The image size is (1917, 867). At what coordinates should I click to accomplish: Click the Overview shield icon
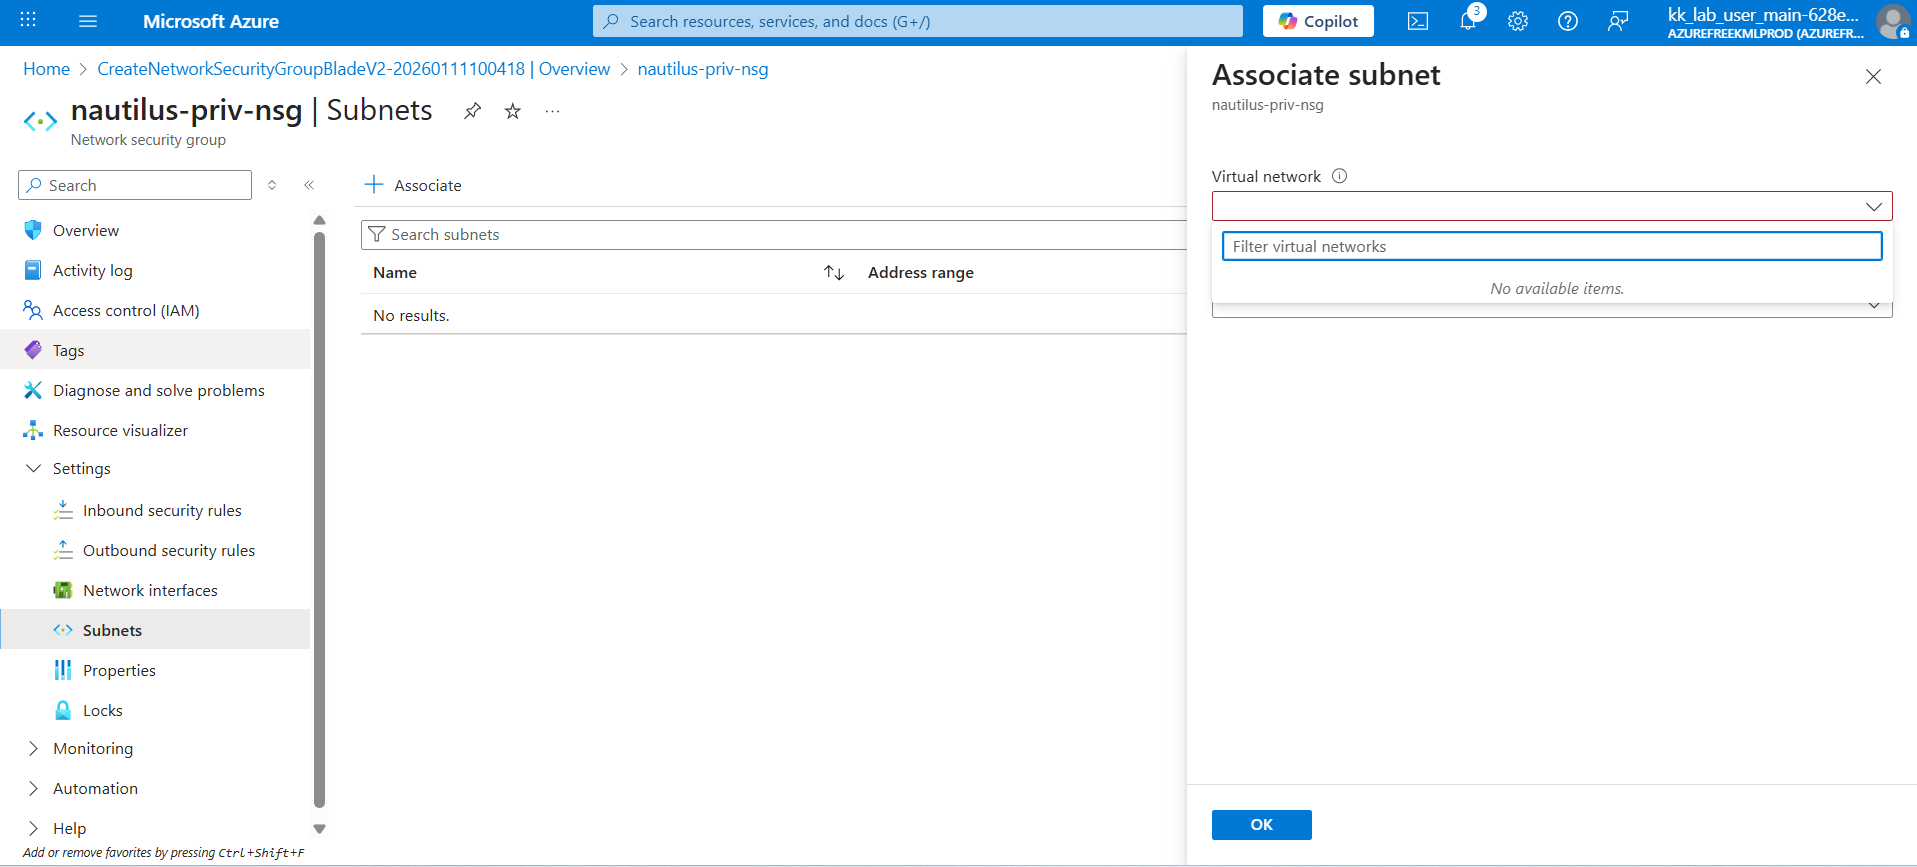pos(33,230)
